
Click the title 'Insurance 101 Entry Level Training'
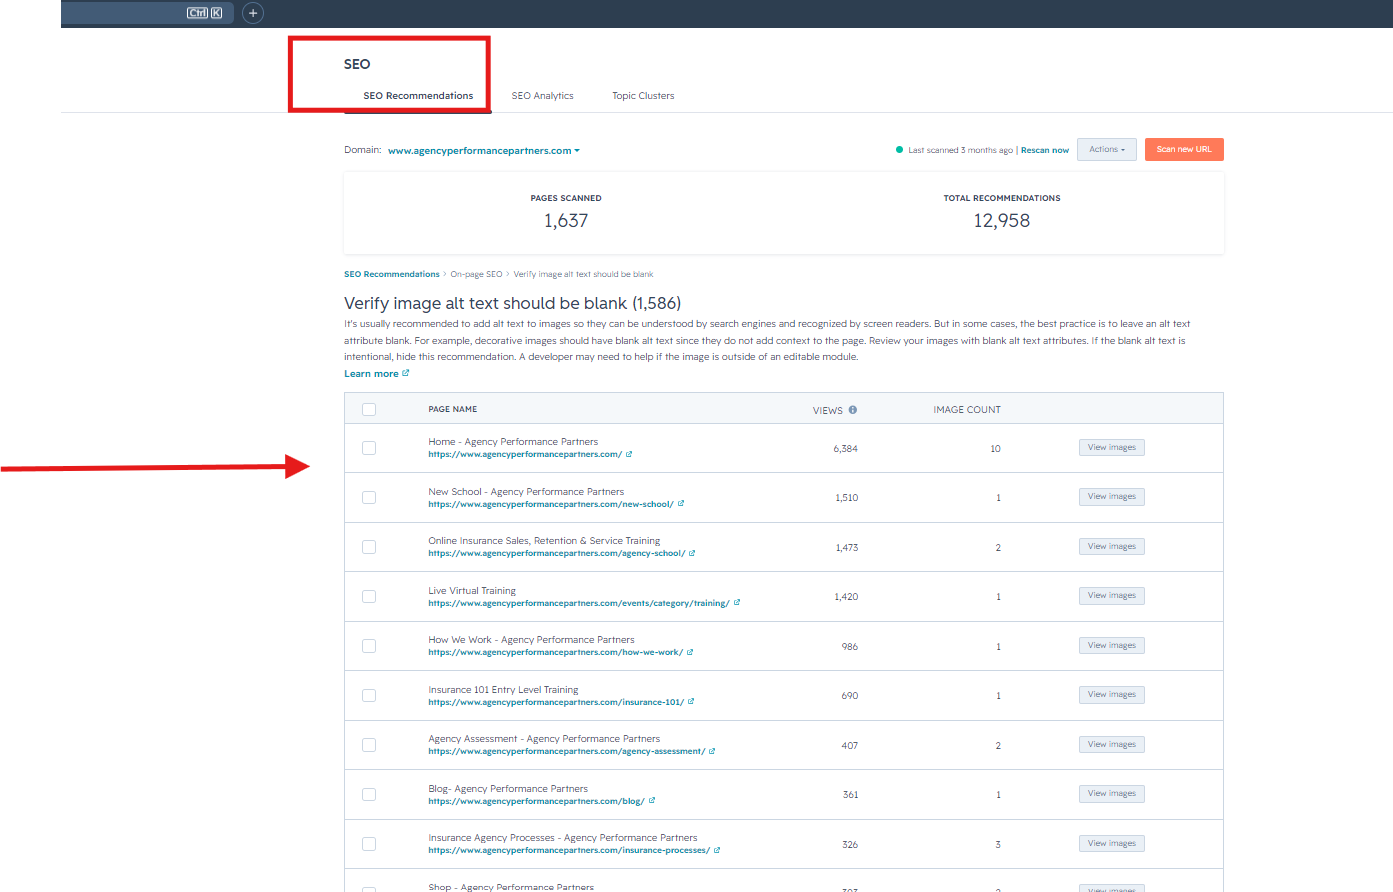(x=503, y=690)
